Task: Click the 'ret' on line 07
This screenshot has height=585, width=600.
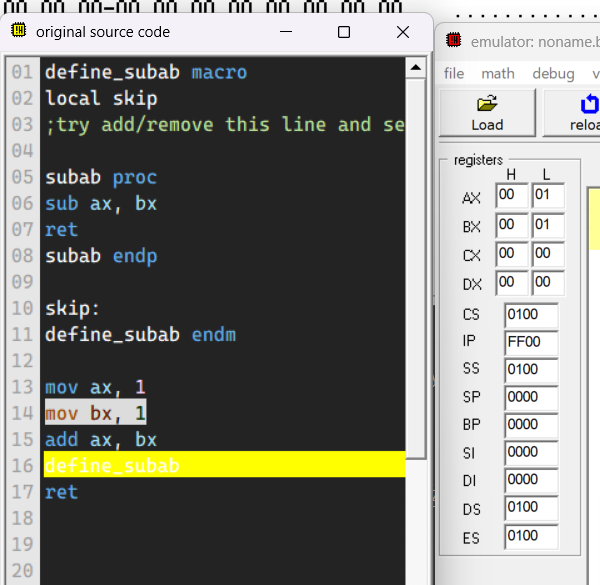Action: pyautogui.click(x=61, y=230)
